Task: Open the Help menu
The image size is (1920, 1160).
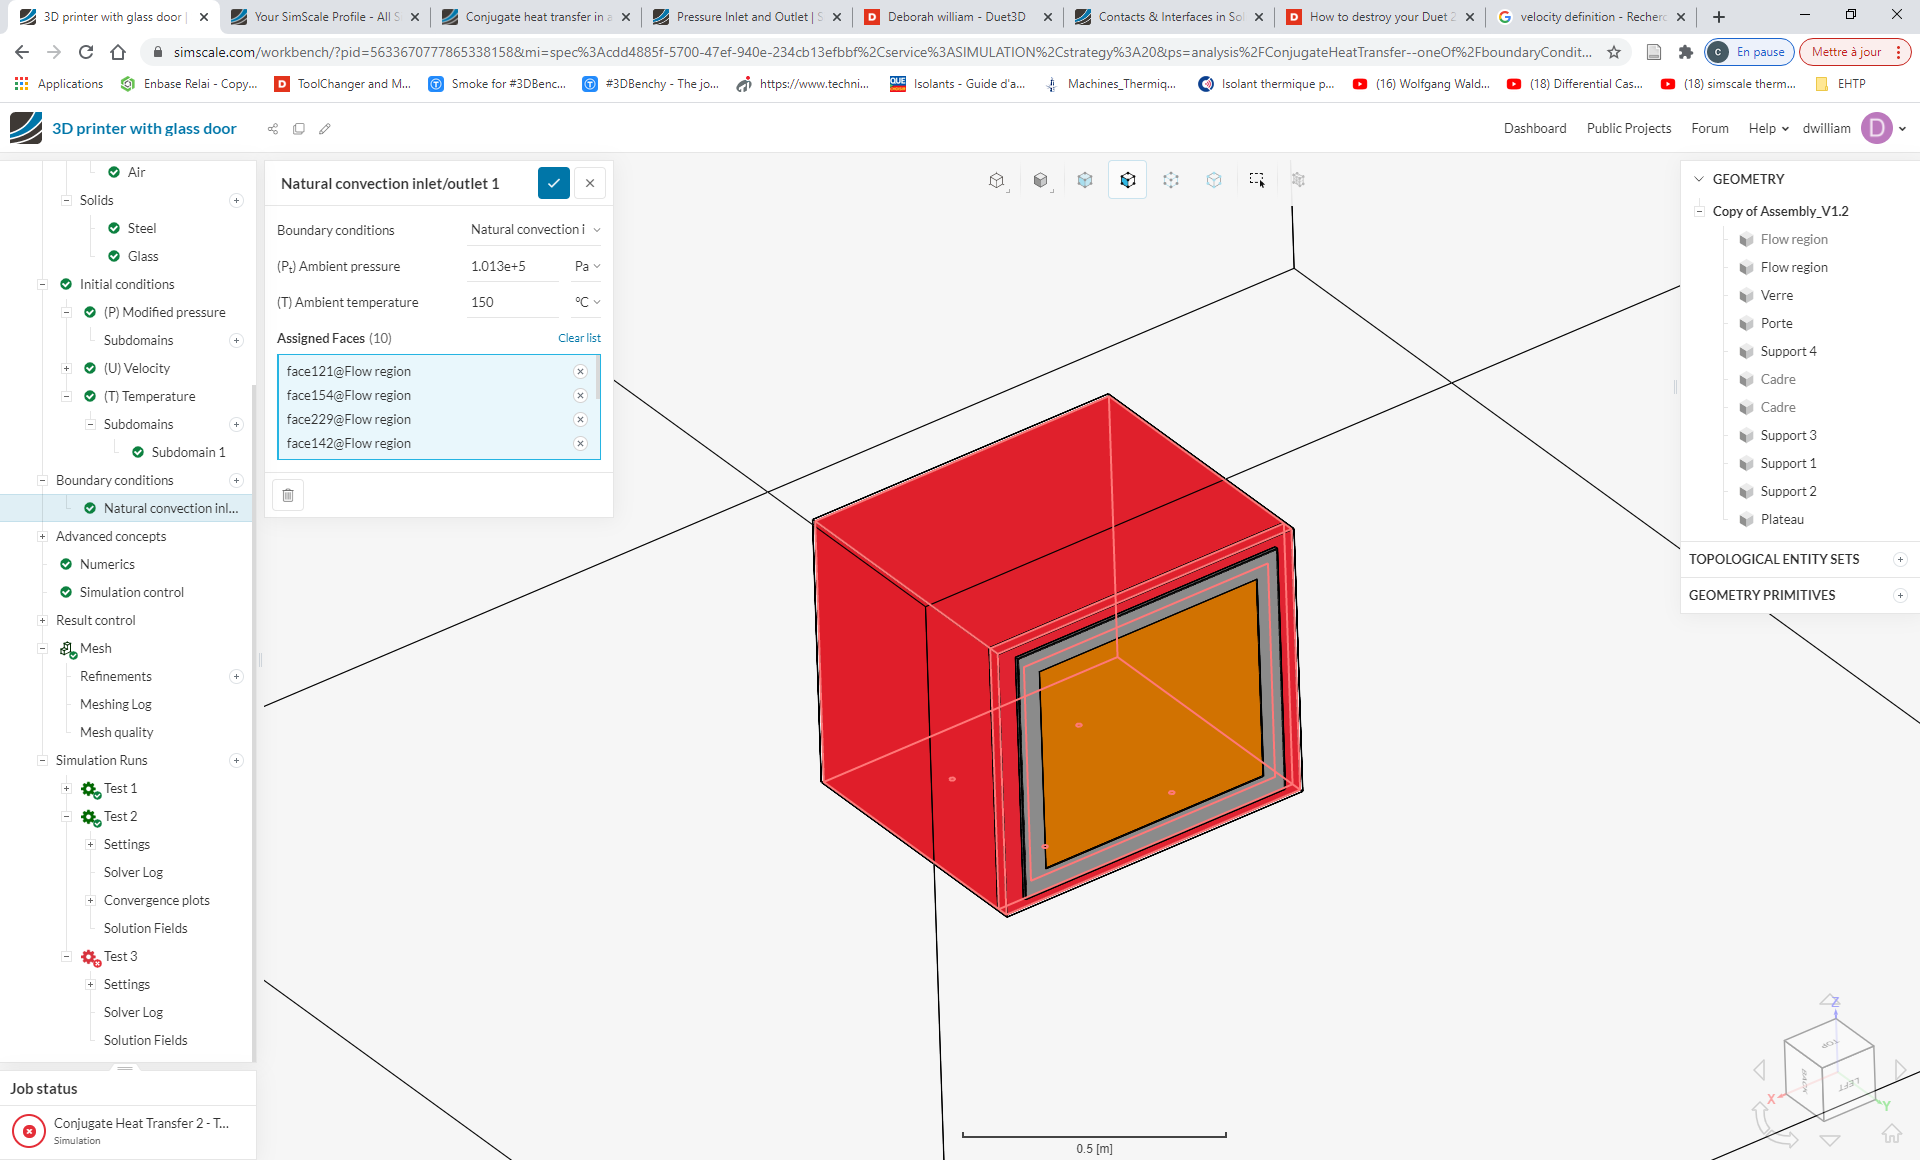Action: pos(1767,129)
